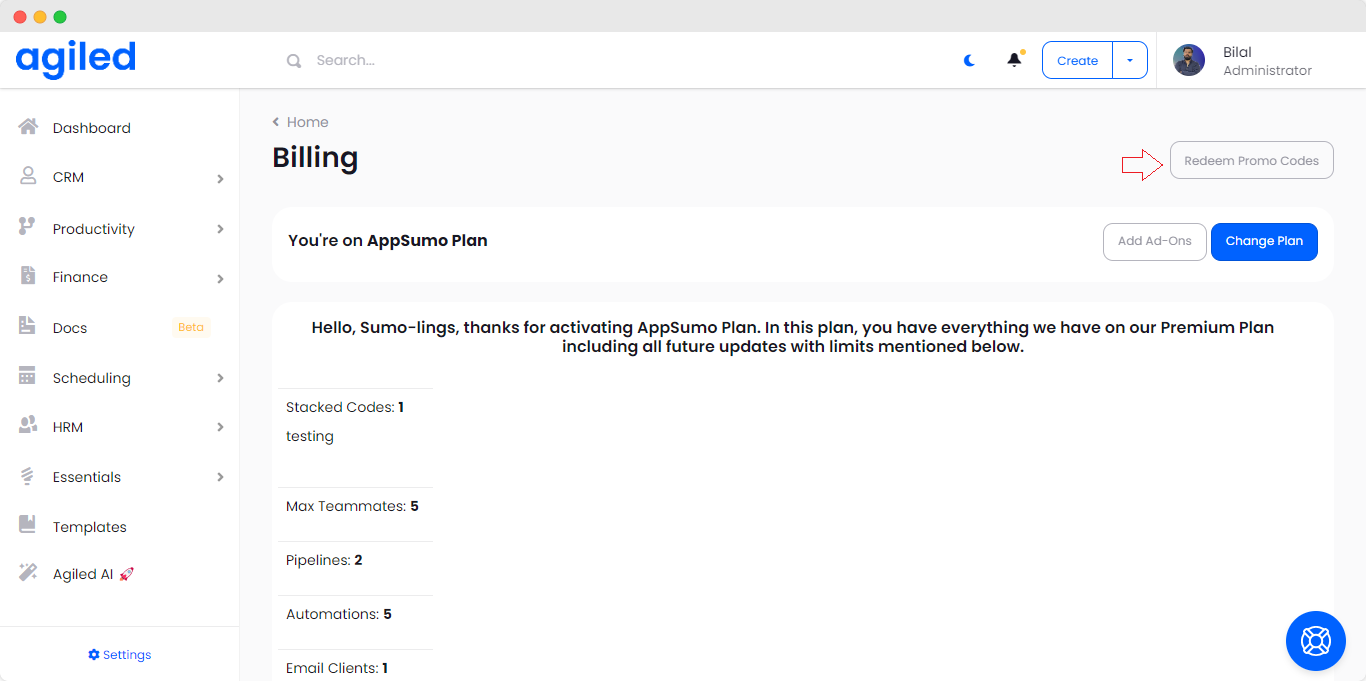Click the Dashboard home icon
Viewport: 1366px width, 681px height.
pyautogui.click(x=28, y=127)
